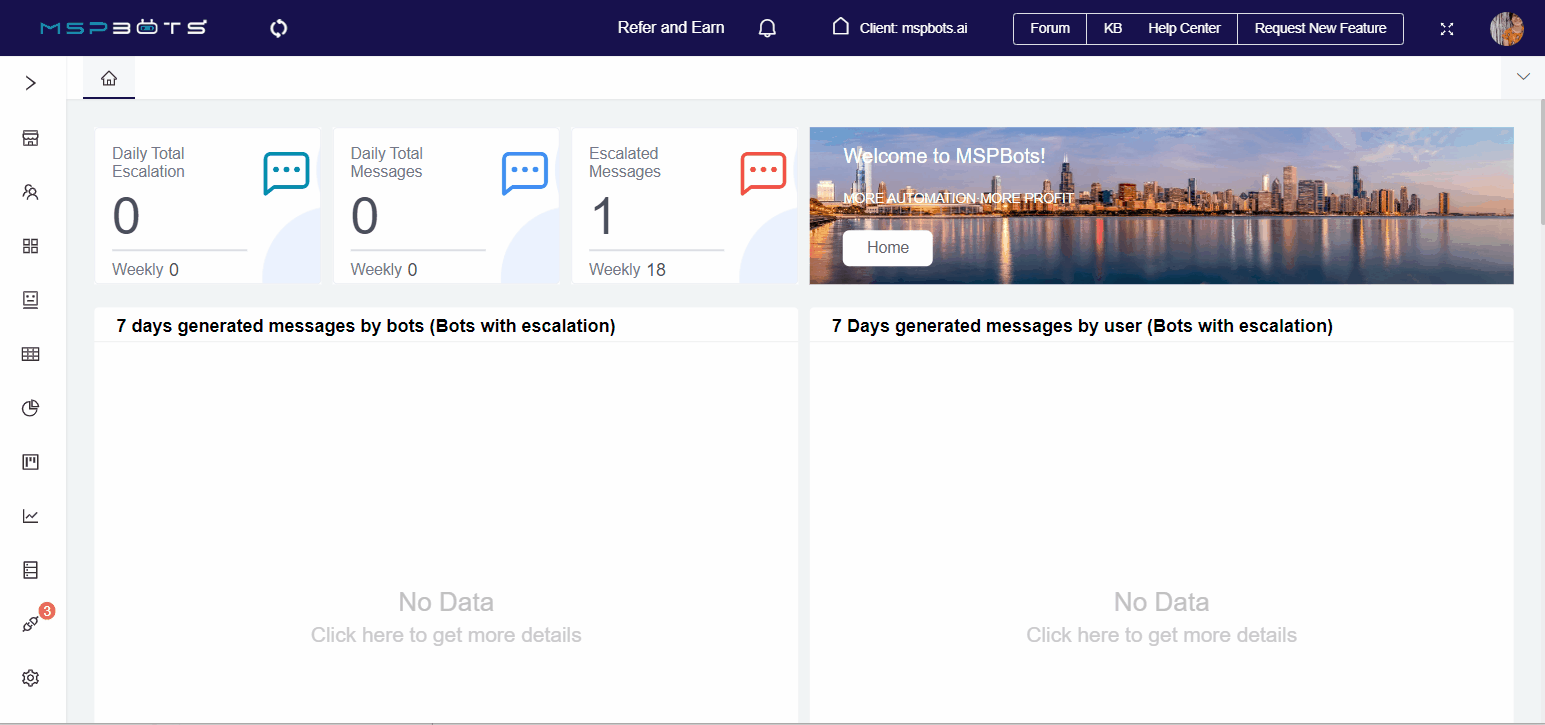Open the bot face icon in sidebar

tap(31, 300)
